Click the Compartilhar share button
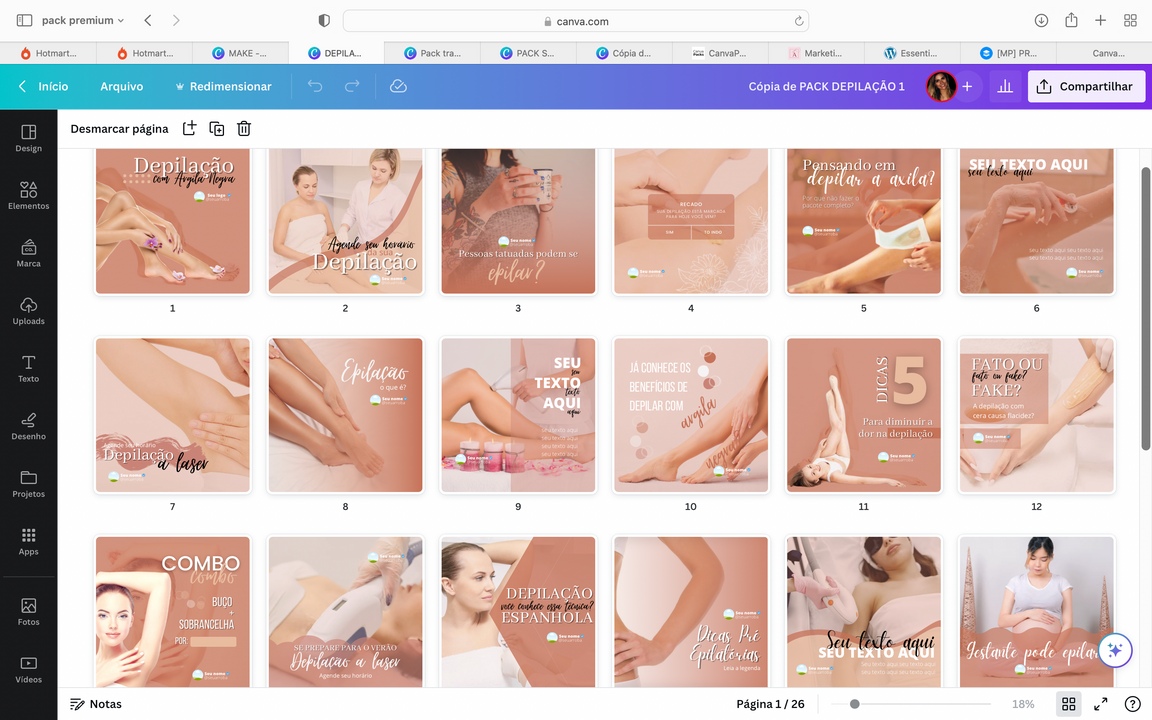This screenshot has width=1152, height=720. click(x=1086, y=87)
